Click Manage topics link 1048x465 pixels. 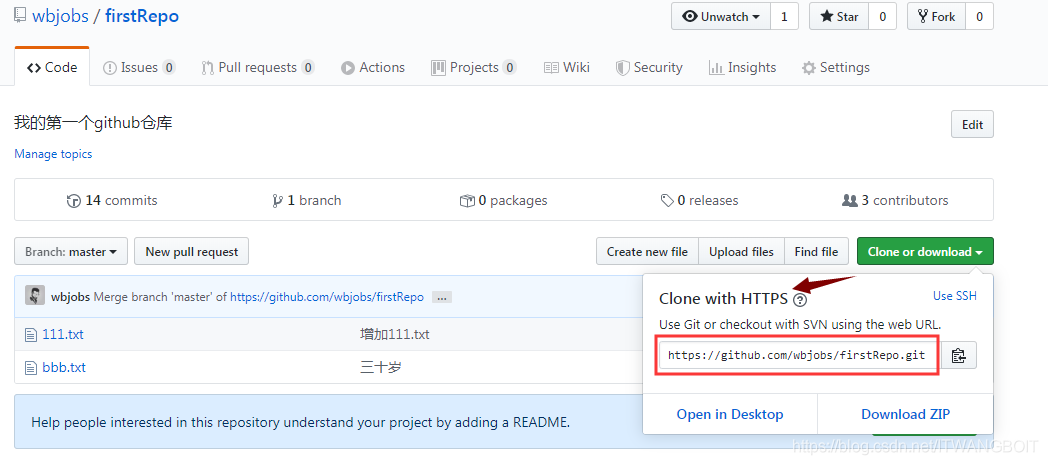click(53, 154)
